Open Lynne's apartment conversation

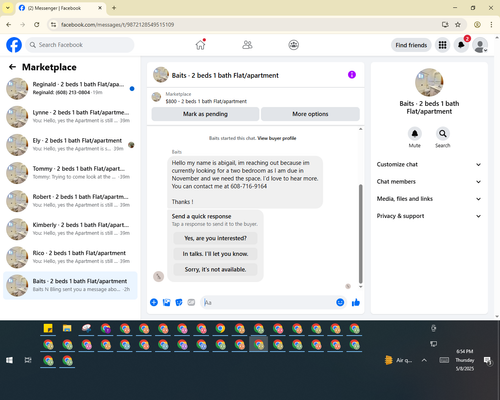click(70, 117)
